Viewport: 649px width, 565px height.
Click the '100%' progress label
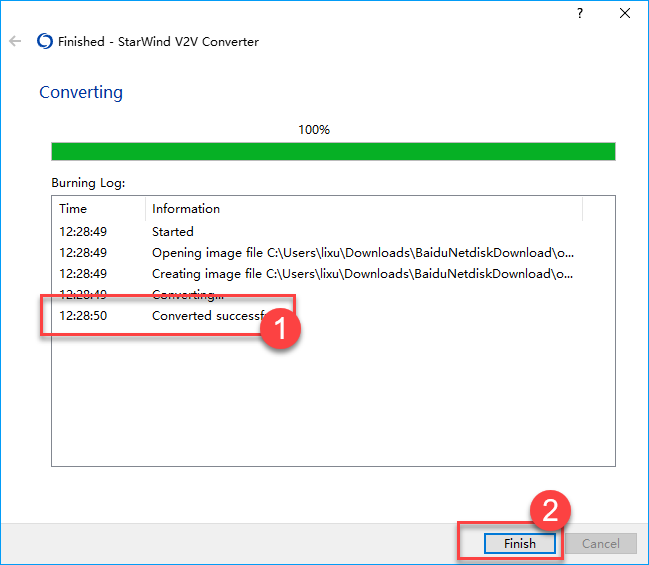coord(314,130)
